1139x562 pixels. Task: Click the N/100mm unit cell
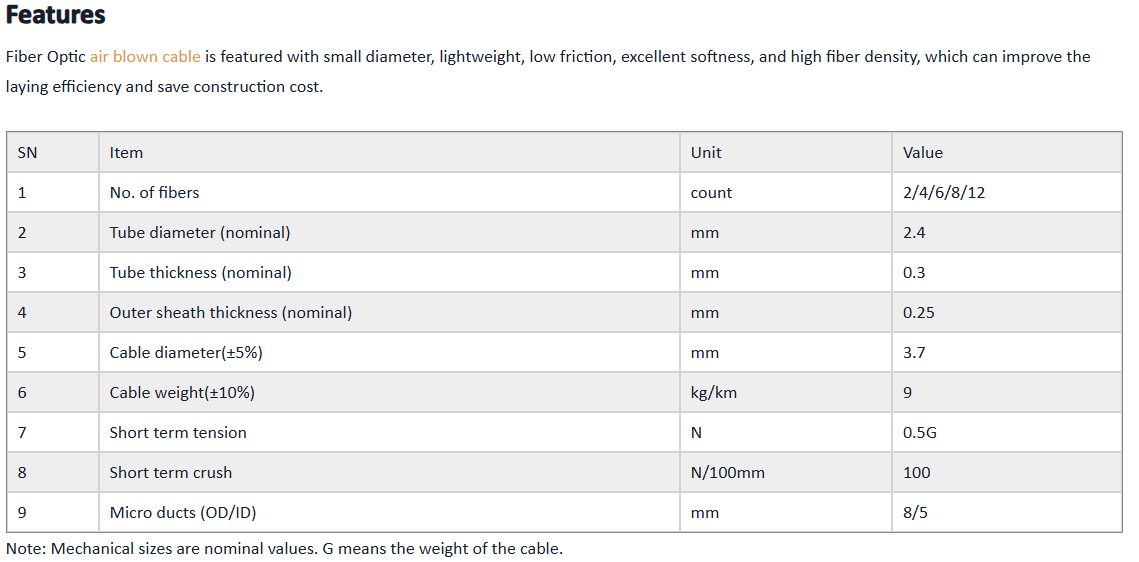(786, 472)
